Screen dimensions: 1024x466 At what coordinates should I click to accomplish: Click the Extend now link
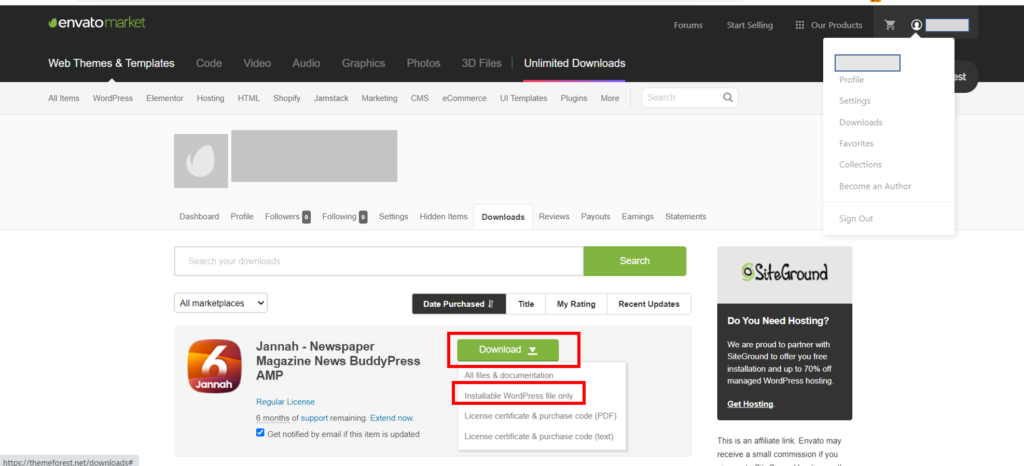[392, 418]
